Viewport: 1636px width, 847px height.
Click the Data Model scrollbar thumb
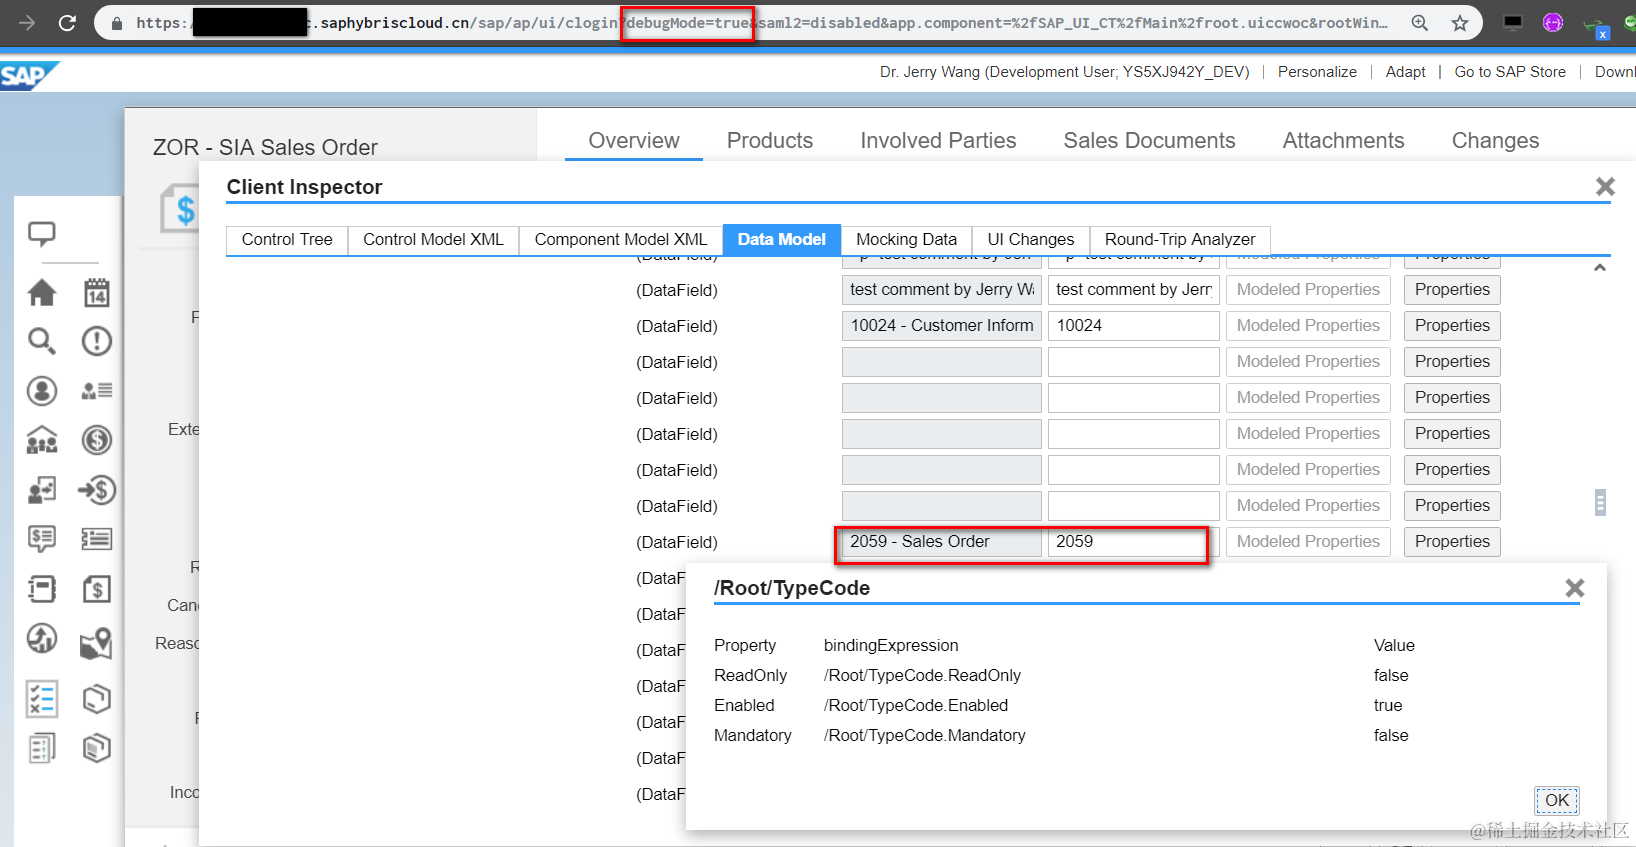pyautogui.click(x=1600, y=502)
